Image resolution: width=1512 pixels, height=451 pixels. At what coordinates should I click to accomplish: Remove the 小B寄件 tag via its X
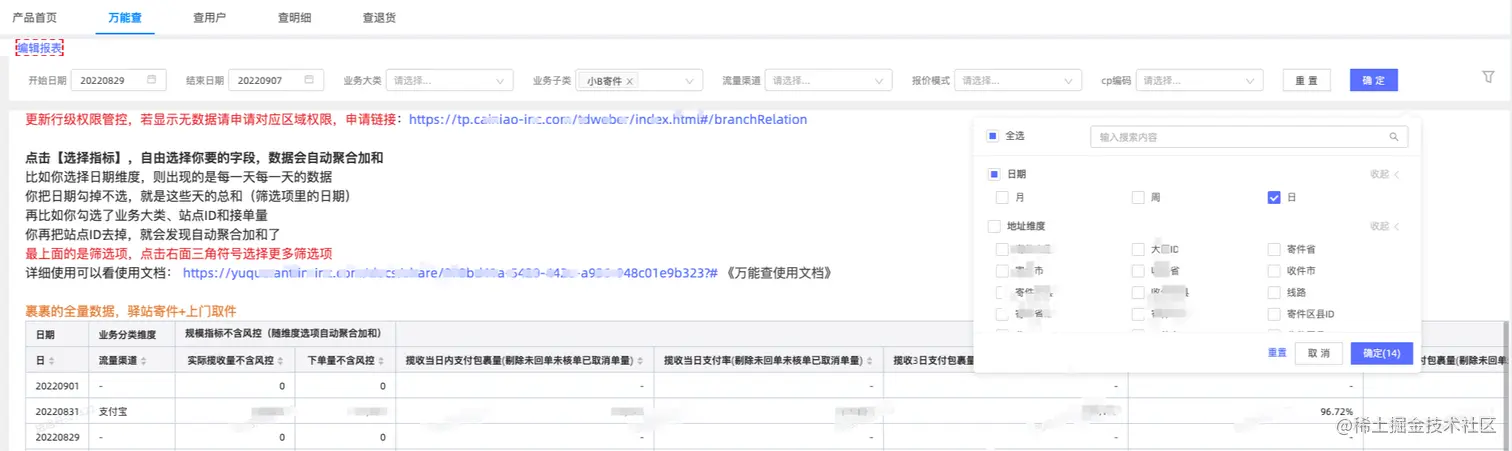(631, 81)
